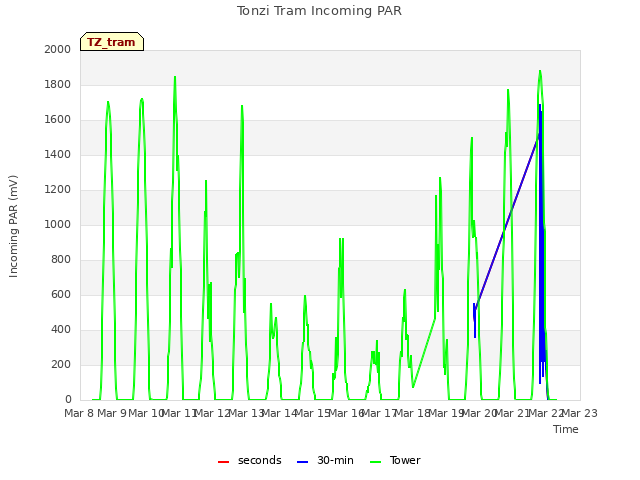Click the blue 30-min diagonal line segment
The height and width of the screenshot is (480, 640).
(507, 223)
